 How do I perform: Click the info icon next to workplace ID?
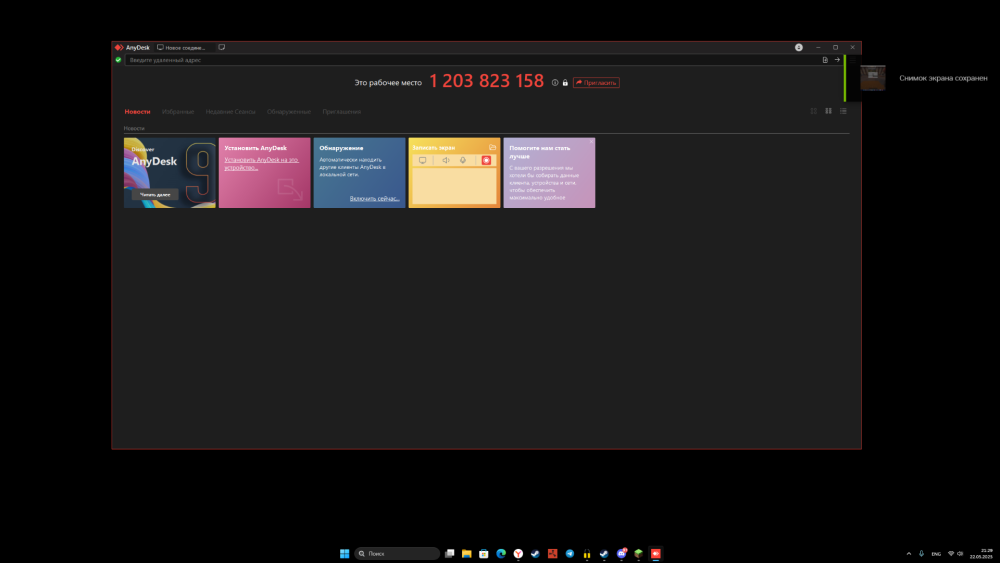555,82
